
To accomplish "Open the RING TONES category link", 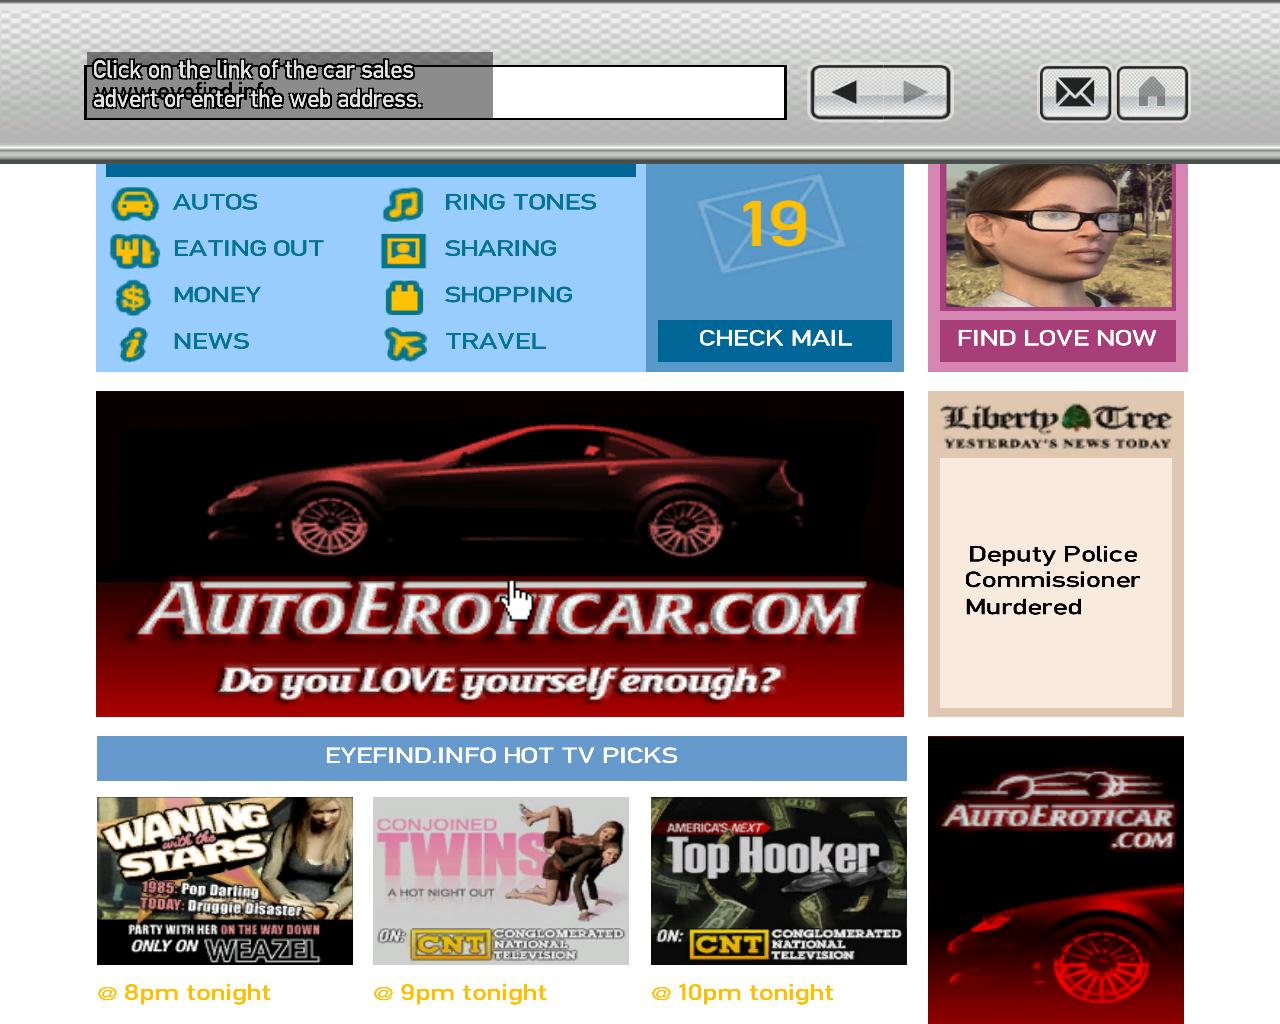I will click(520, 202).
